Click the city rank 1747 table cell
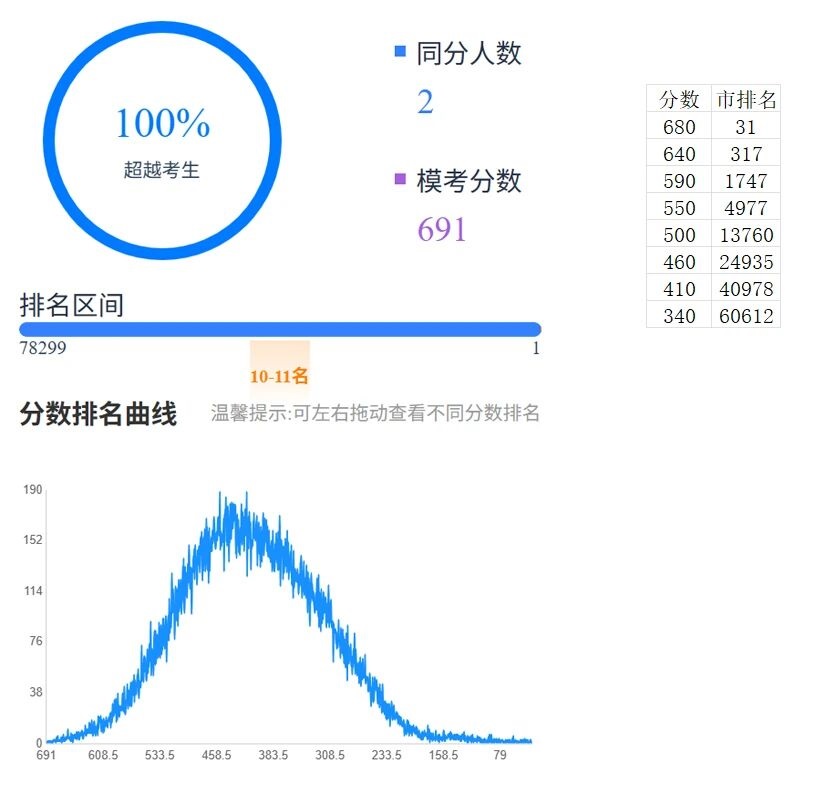Image resolution: width=832 pixels, height=785 pixels. [x=746, y=181]
